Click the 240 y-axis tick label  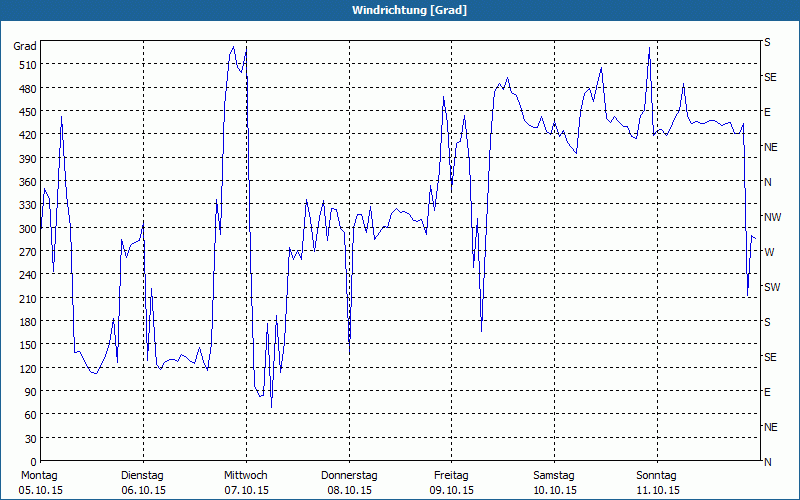(x=28, y=275)
